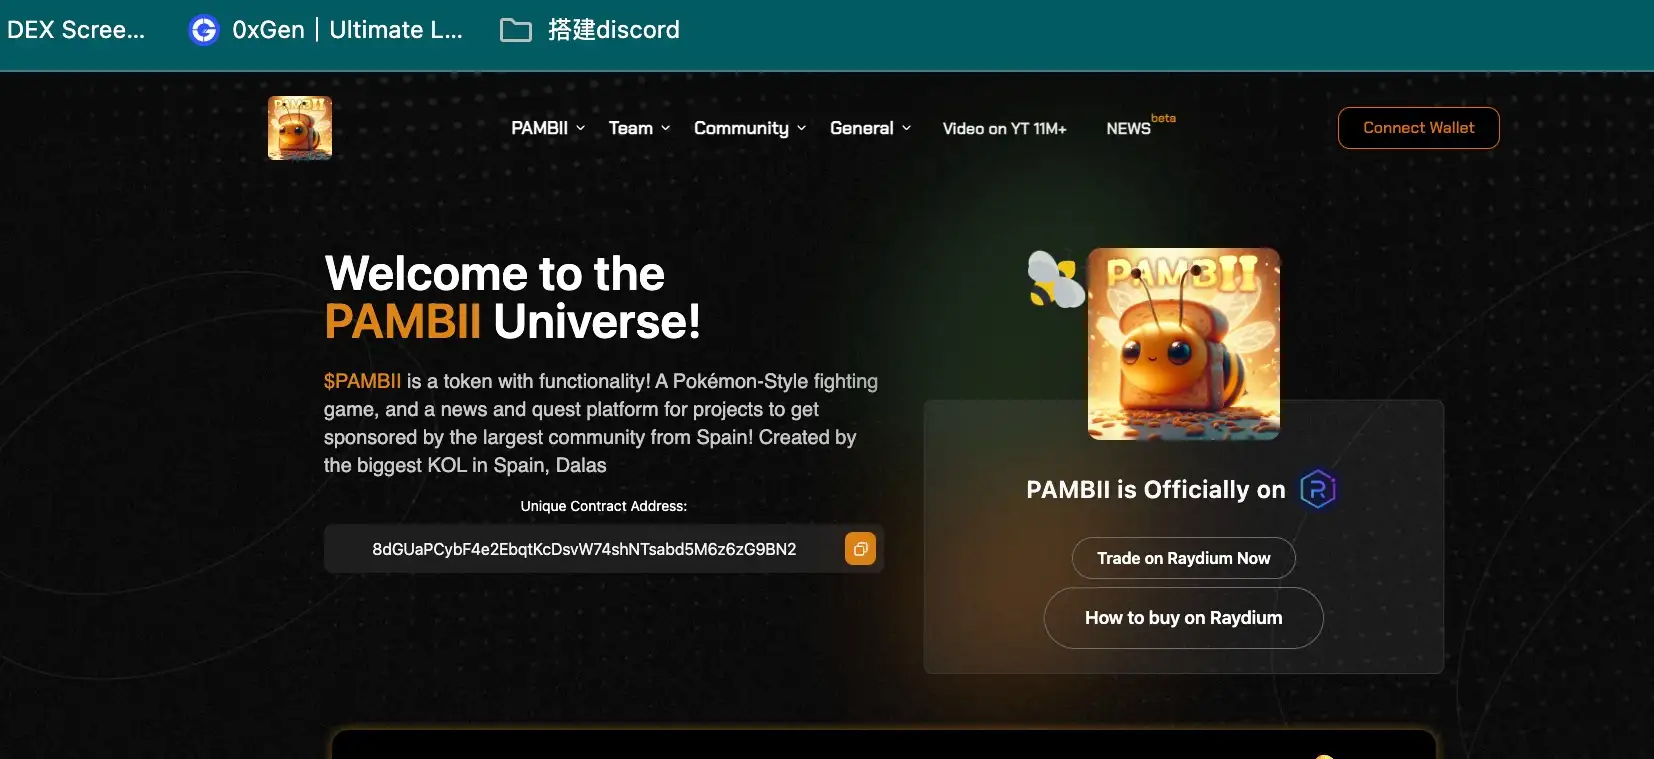Click the Raydium logo icon
This screenshot has height=759, width=1654.
click(1317, 489)
